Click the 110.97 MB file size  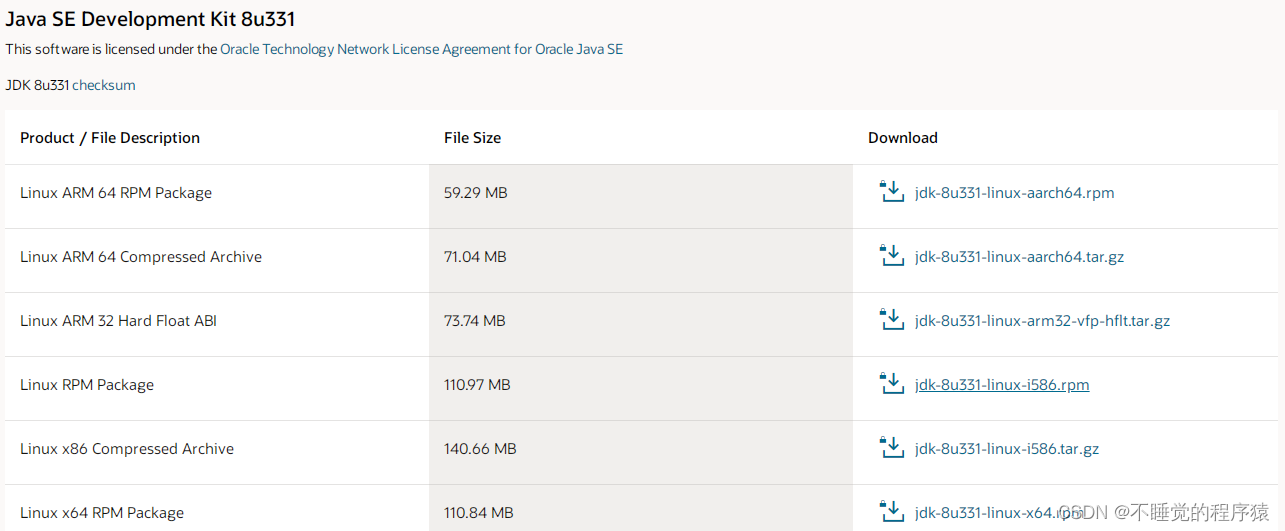477,385
